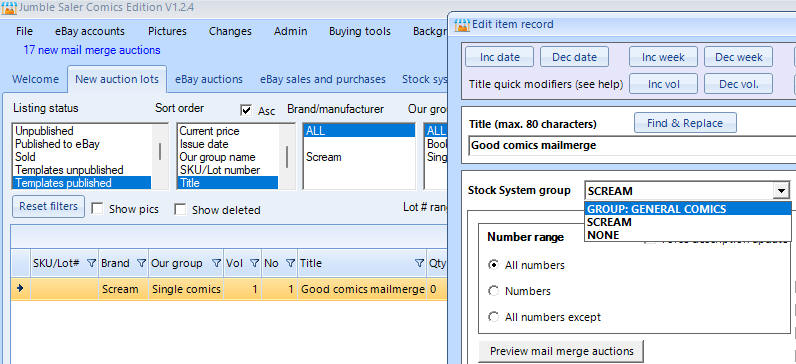
Task: Open the eBay accounts menu
Action: tap(90, 31)
